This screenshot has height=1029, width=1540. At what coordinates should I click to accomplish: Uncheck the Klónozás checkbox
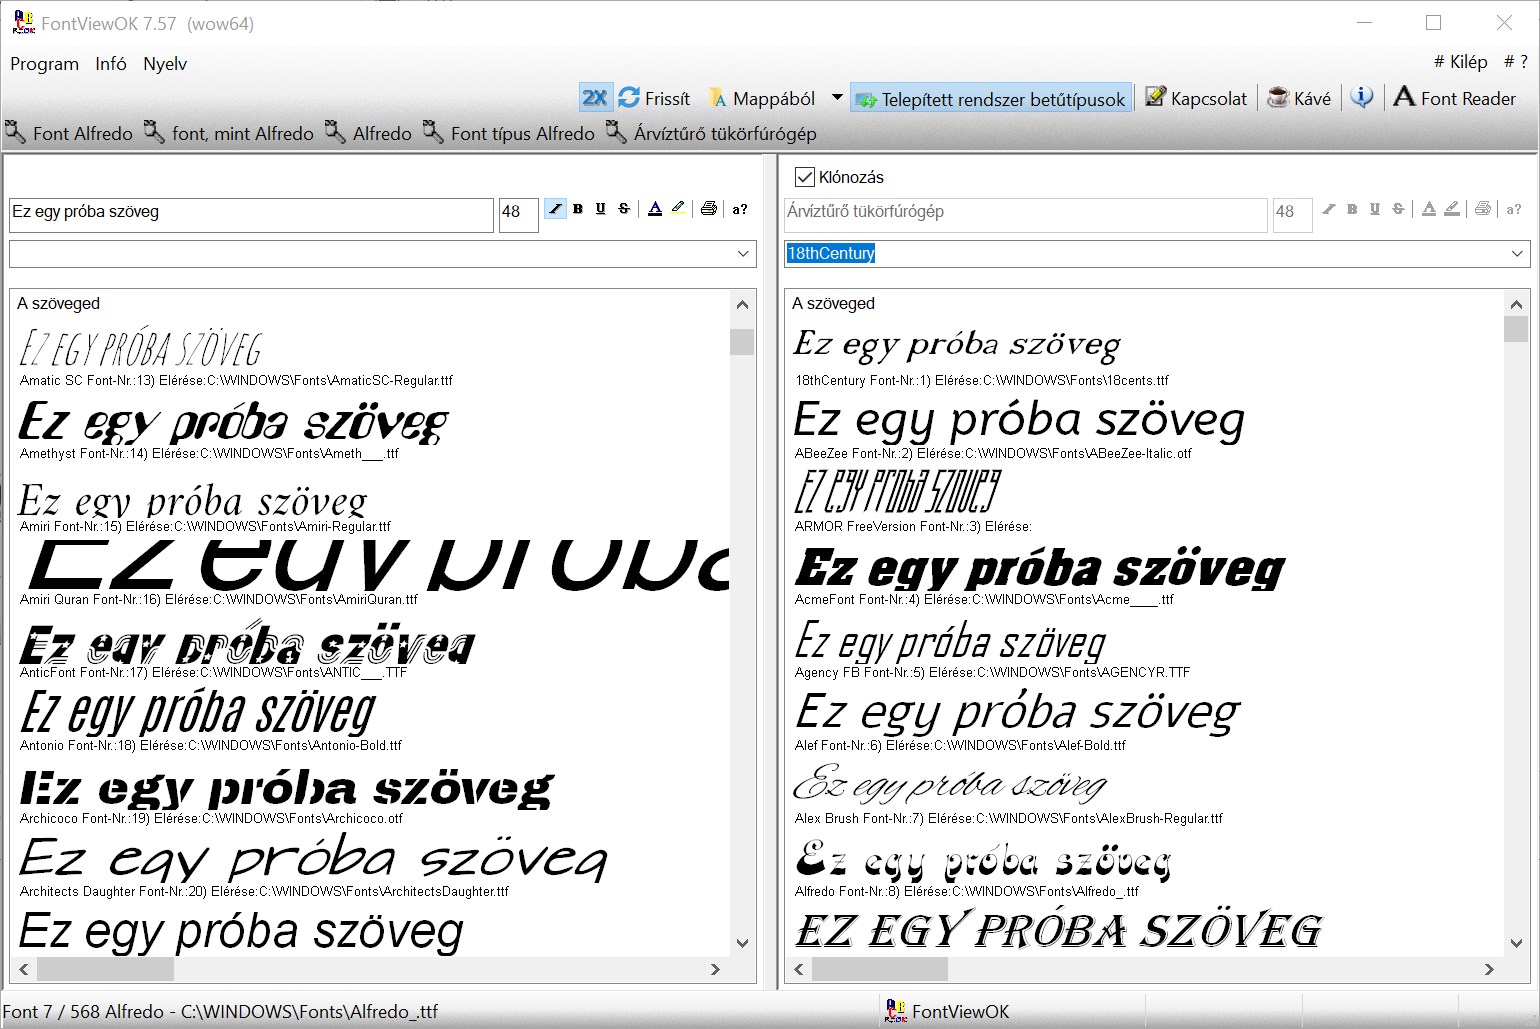(x=804, y=177)
